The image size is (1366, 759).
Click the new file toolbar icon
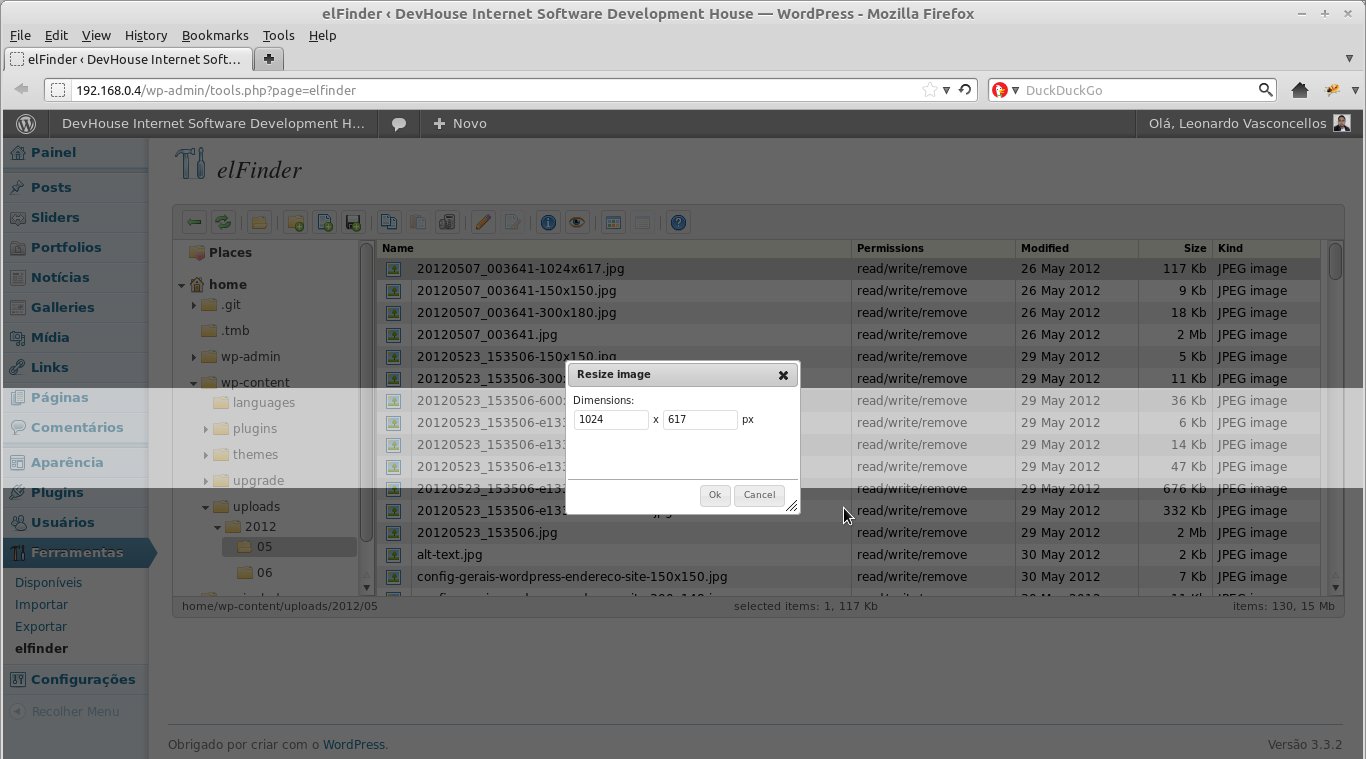point(324,223)
